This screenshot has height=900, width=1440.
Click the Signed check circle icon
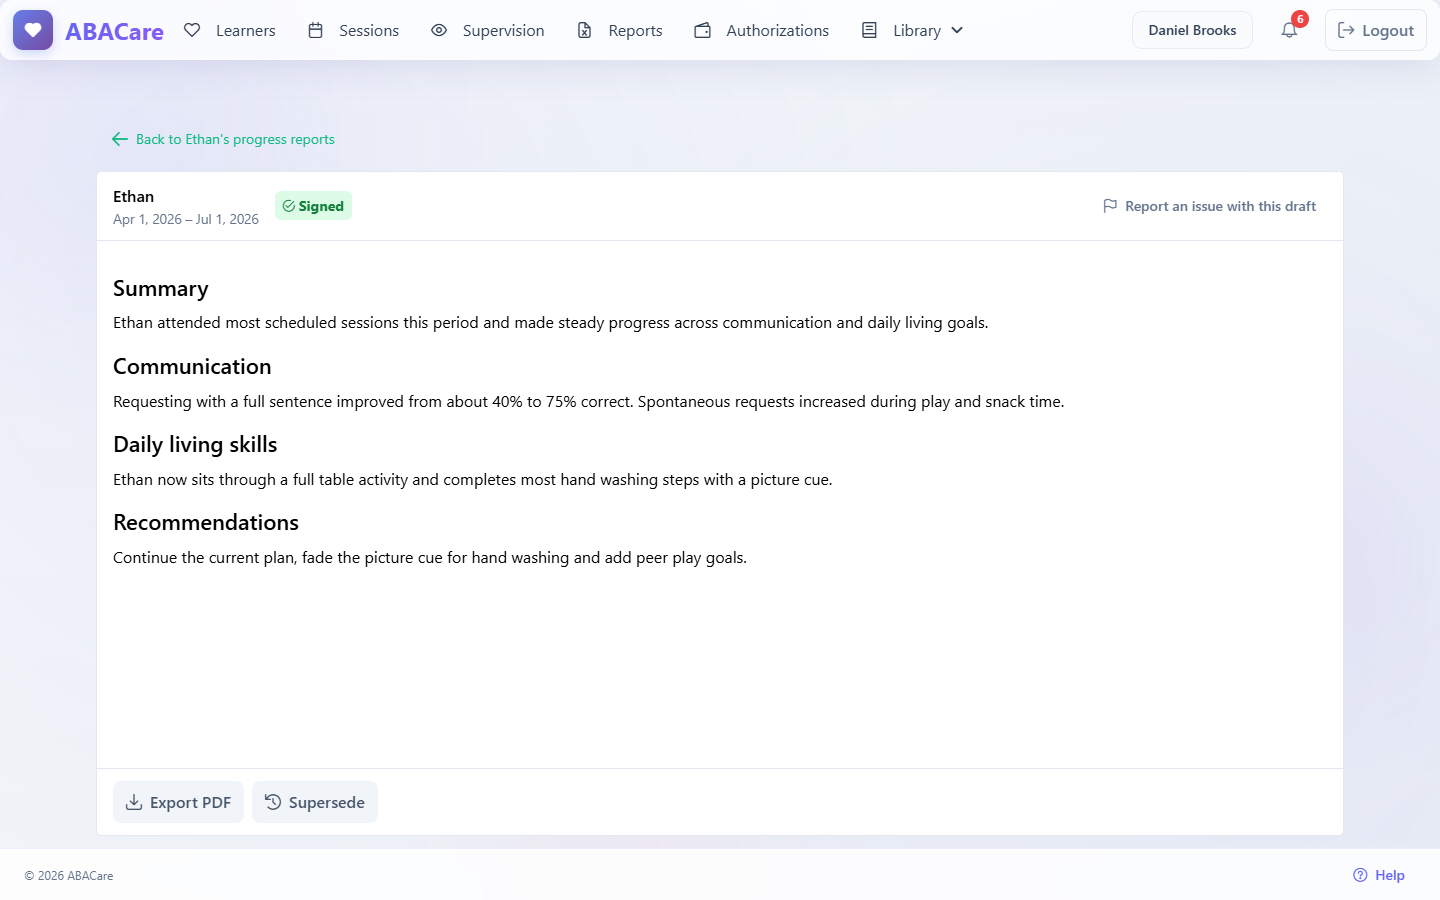click(x=289, y=206)
